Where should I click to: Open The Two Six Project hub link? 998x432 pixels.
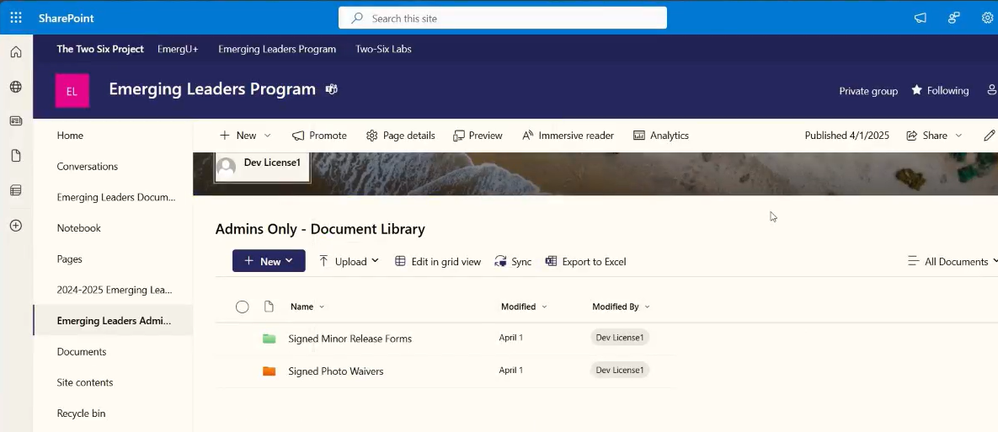coord(100,49)
